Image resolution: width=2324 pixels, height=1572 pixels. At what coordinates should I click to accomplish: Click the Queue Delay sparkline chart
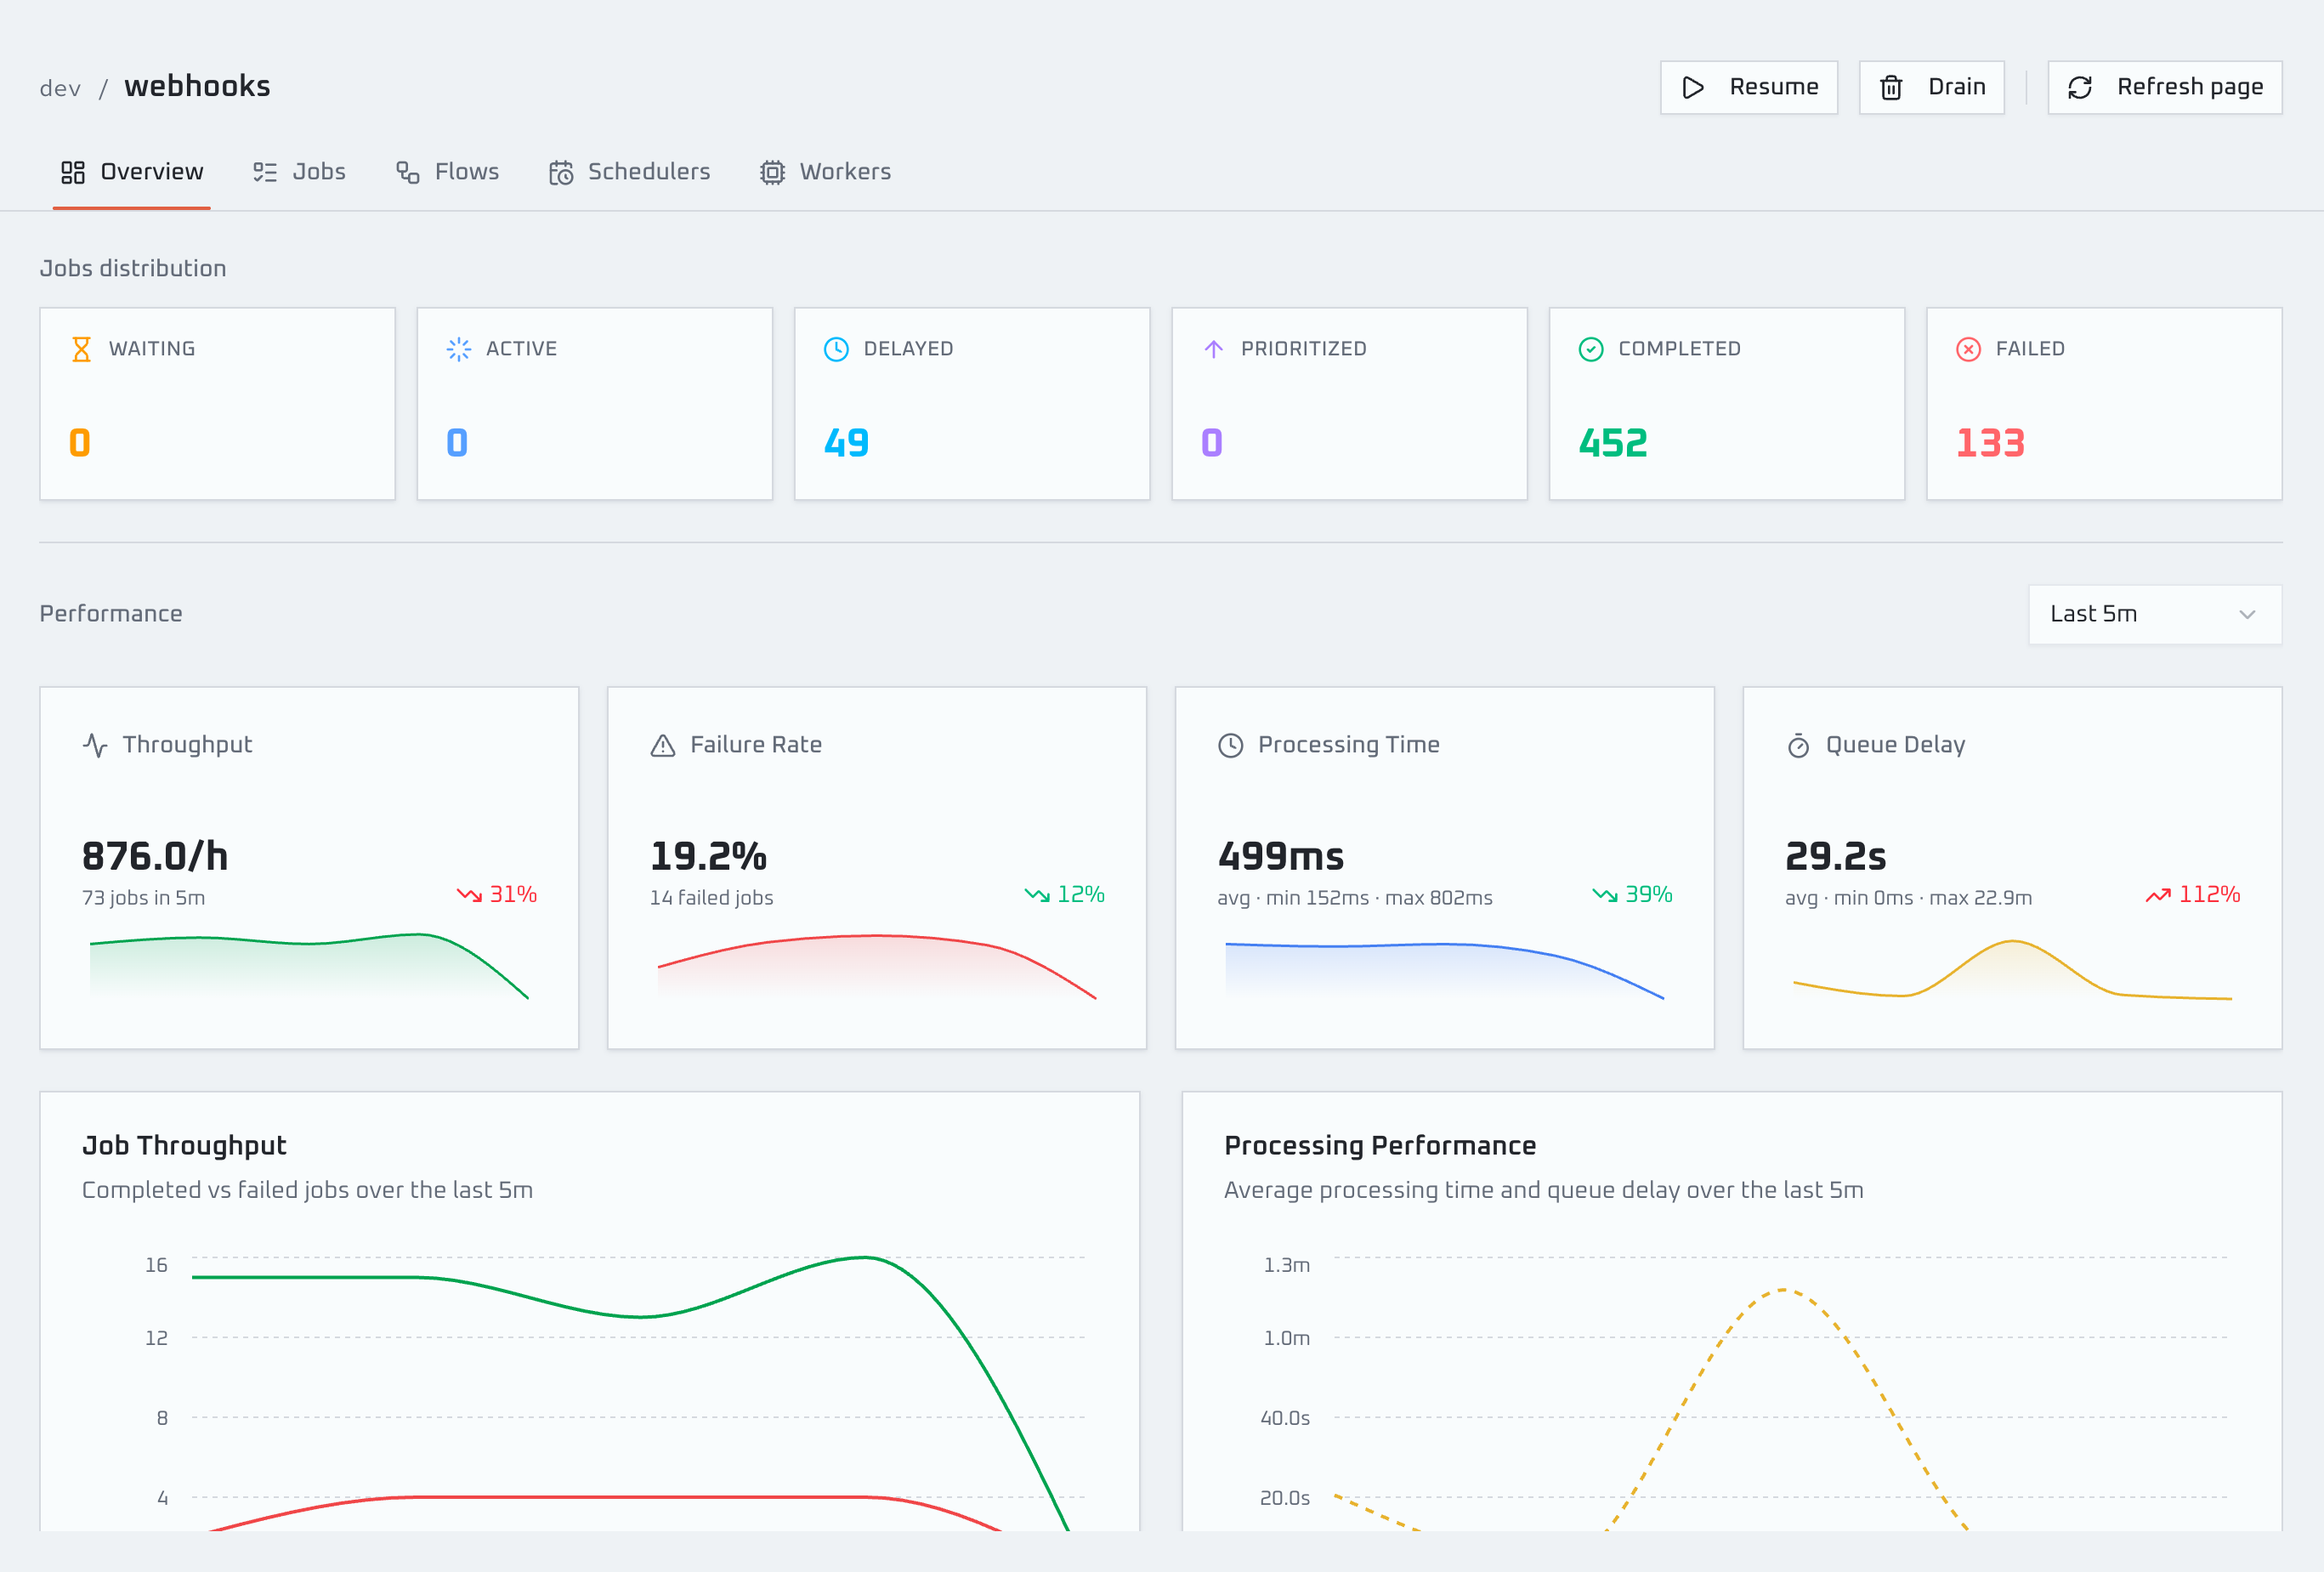coord(2012,969)
